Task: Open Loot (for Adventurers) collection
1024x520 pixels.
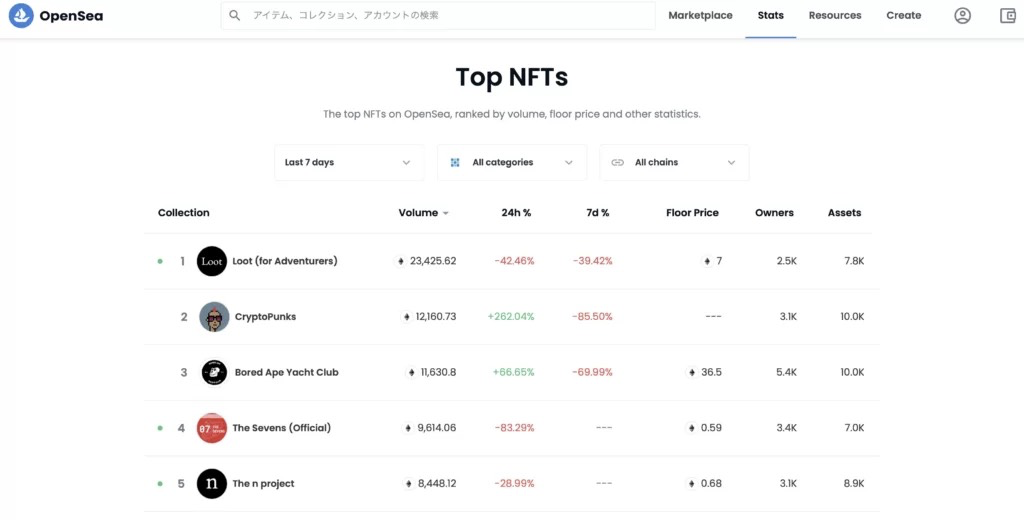Action: point(285,261)
